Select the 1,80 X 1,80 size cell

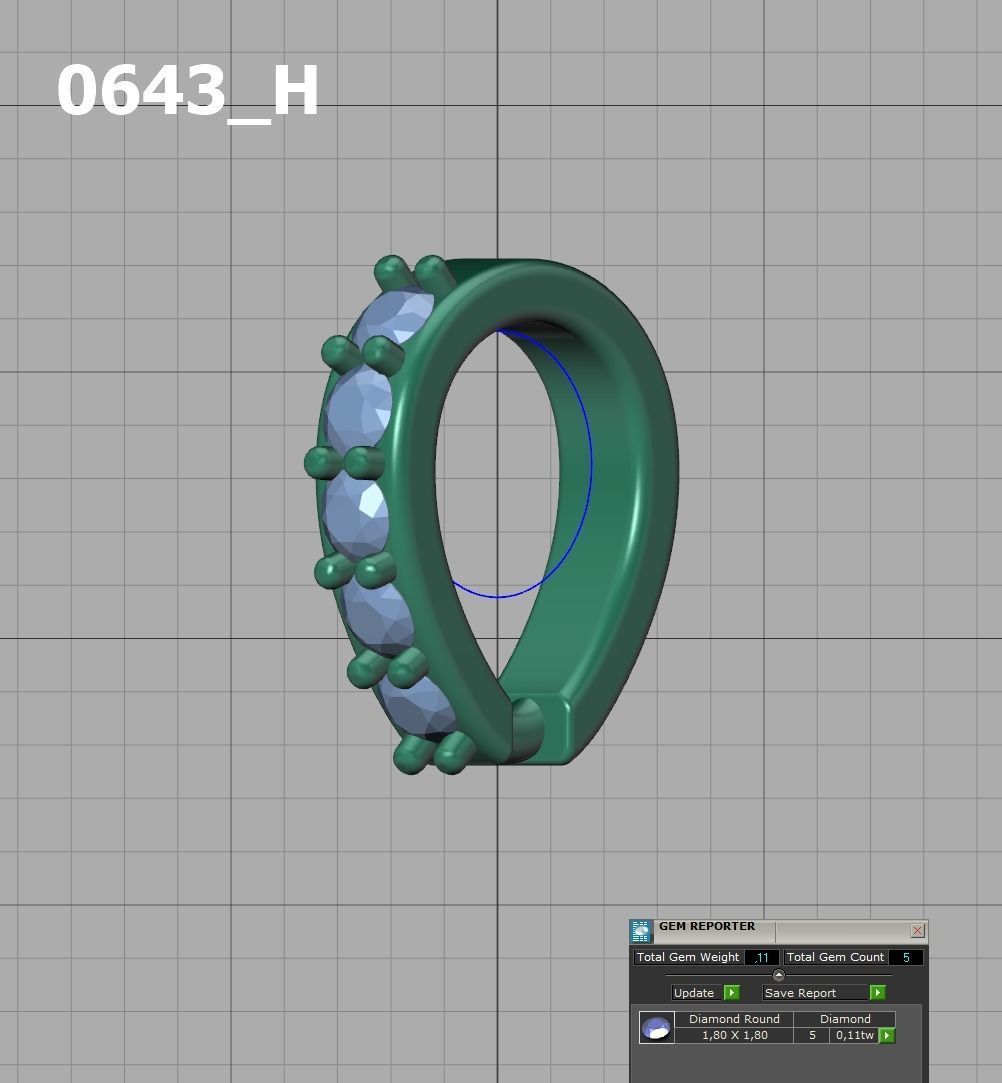(x=734, y=1035)
